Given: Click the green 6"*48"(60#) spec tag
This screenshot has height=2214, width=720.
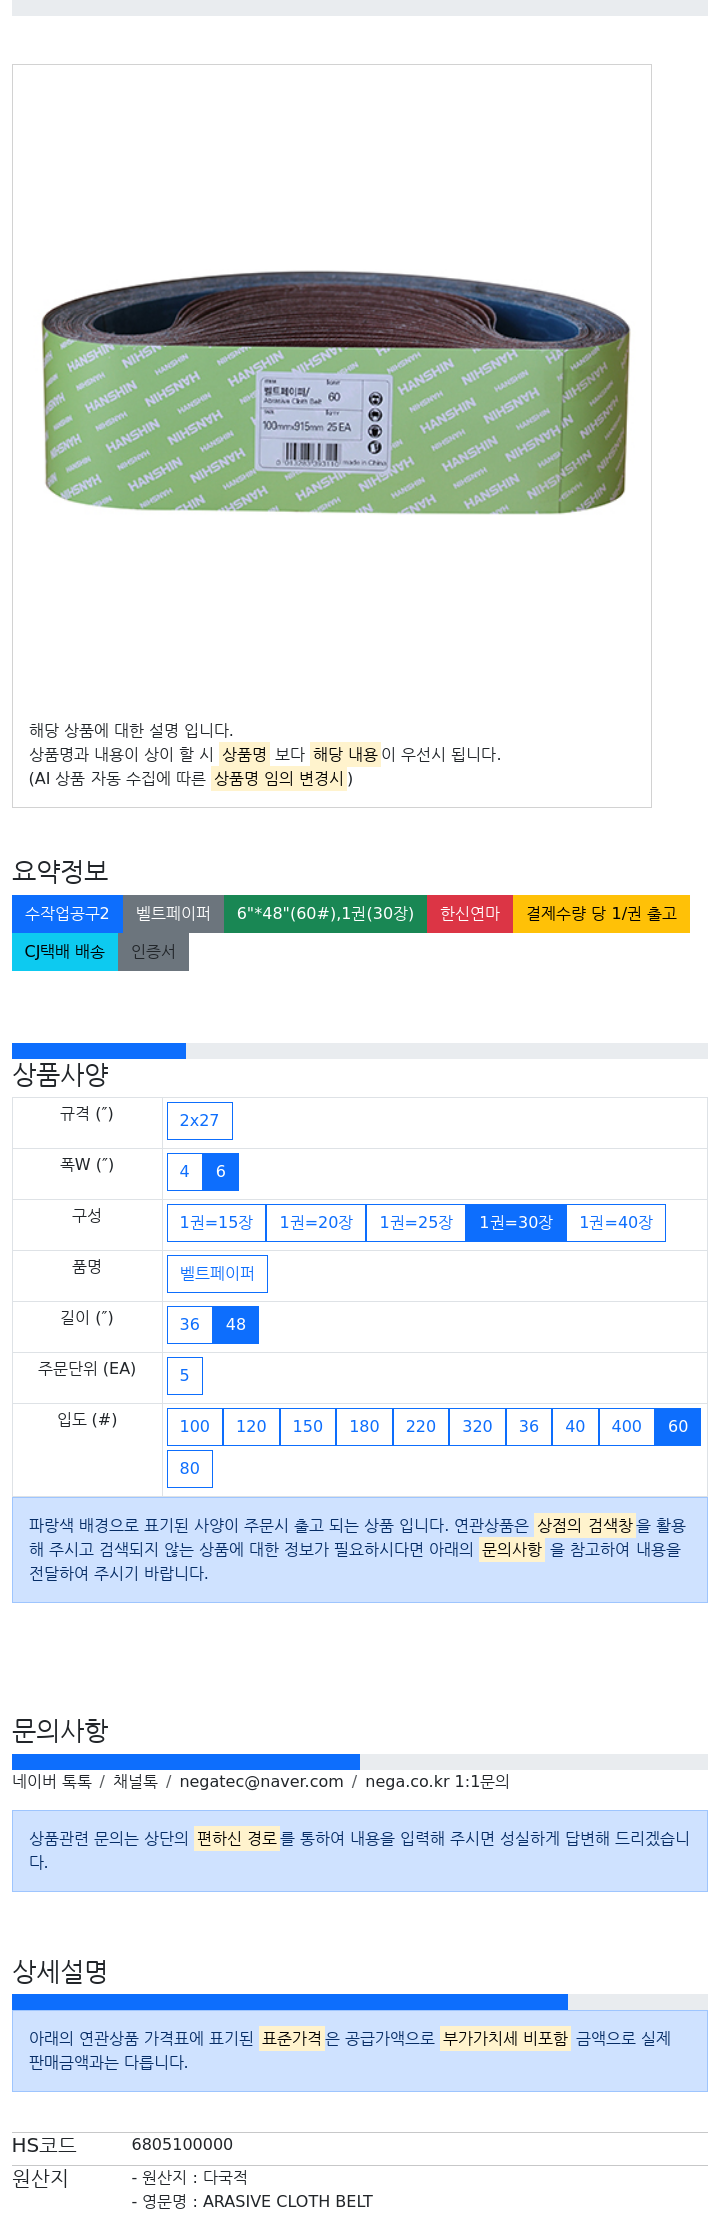Looking at the screenshot, I should (325, 914).
